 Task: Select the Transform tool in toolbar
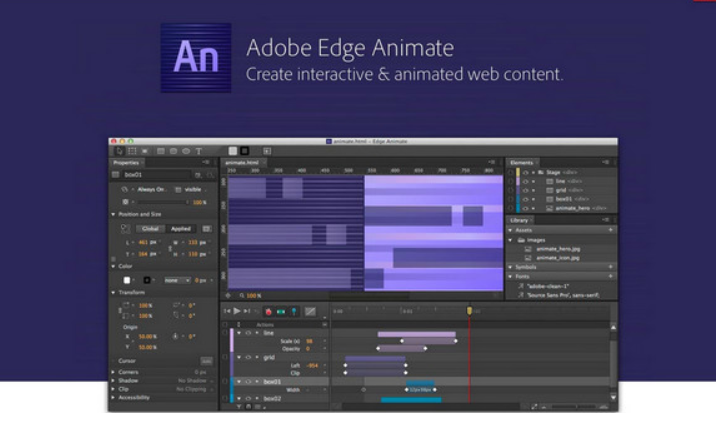[x=132, y=151]
